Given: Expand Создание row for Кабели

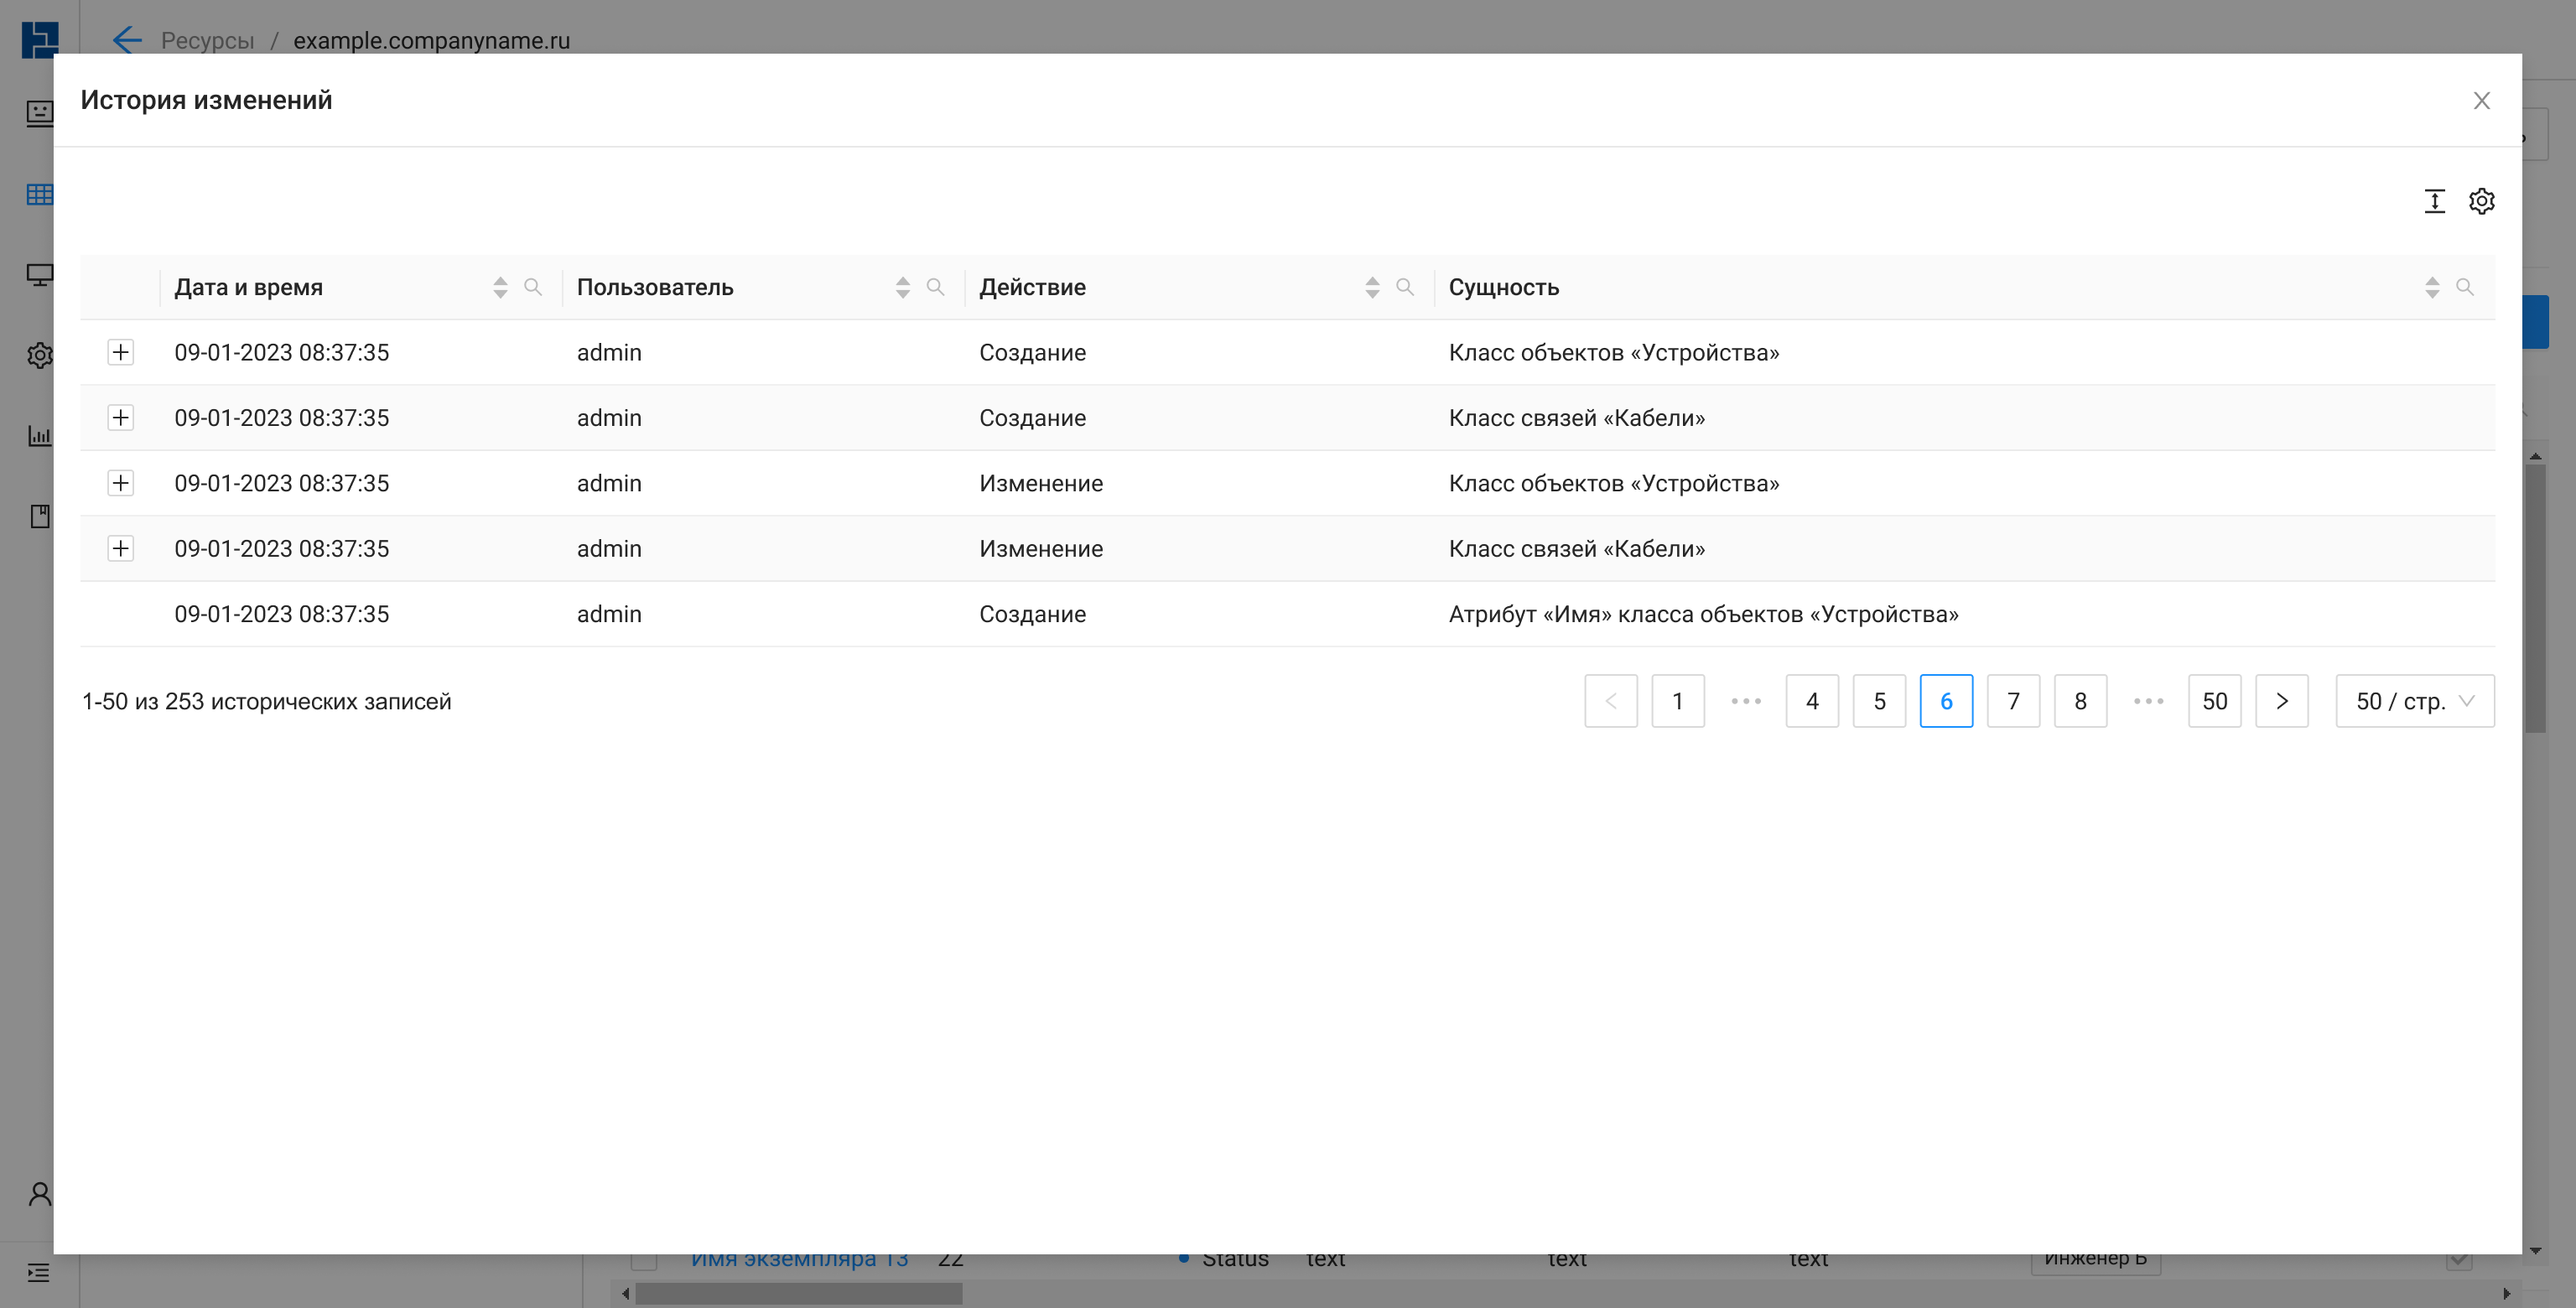Looking at the screenshot, I should [x=121, y=417].
